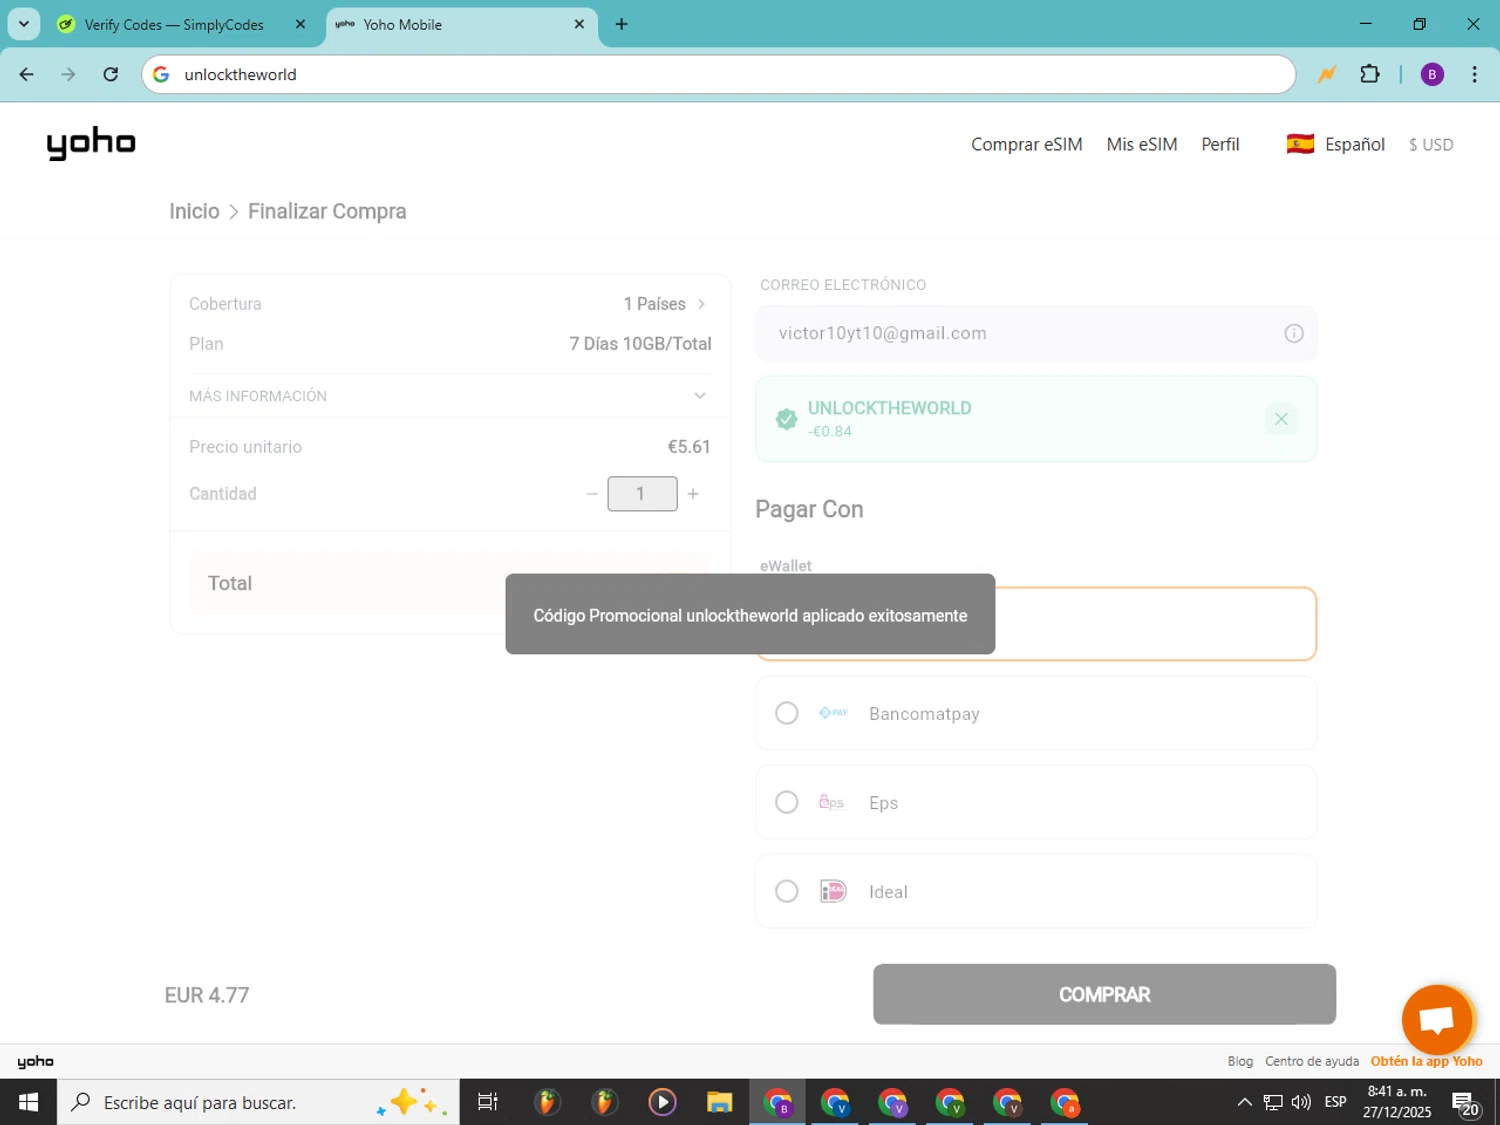Click the COMPRAR button
This screenshot has height=1125, width=1500.
pos(1104,994)
